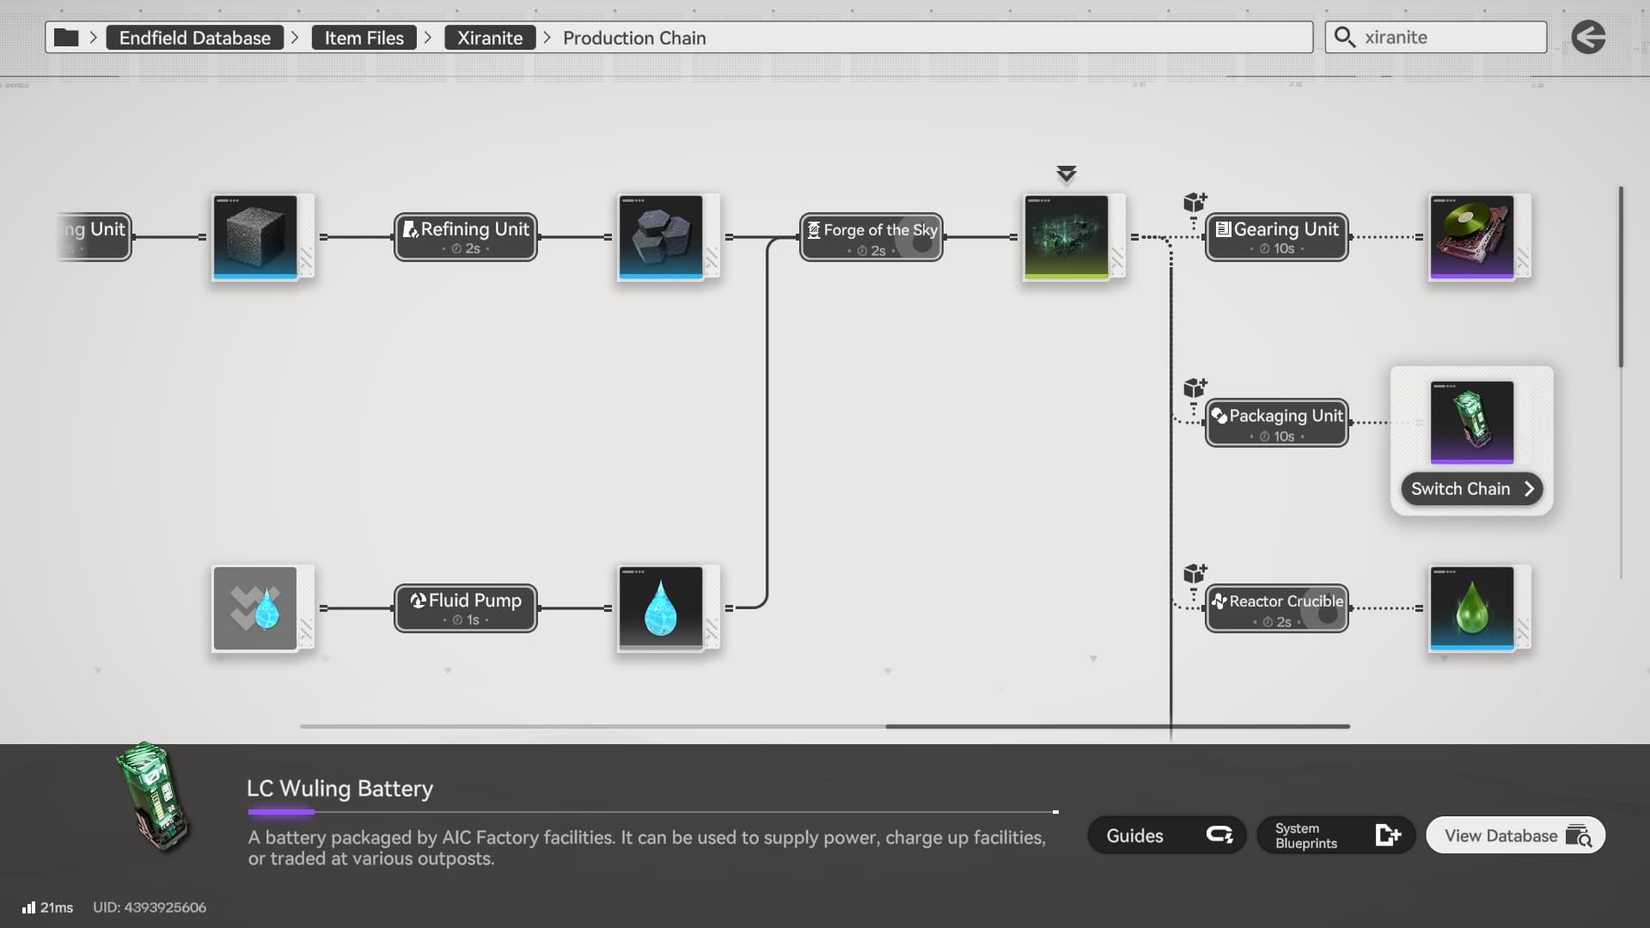
Task: Select the green Xiranite crystal item icon
Action: tap(1066, 237)
